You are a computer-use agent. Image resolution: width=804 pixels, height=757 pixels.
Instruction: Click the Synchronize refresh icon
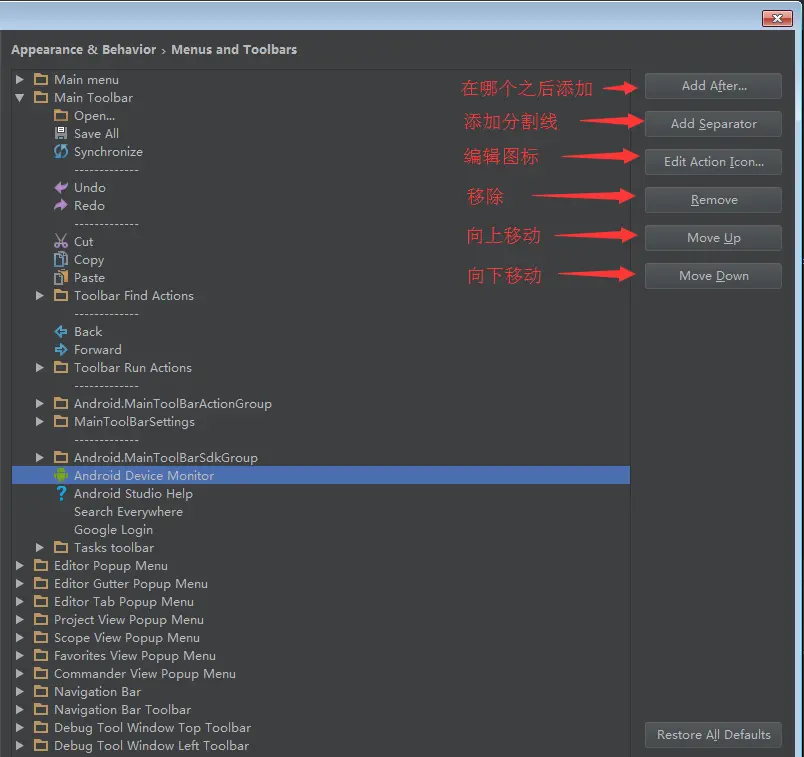click(x=61, y=151)
